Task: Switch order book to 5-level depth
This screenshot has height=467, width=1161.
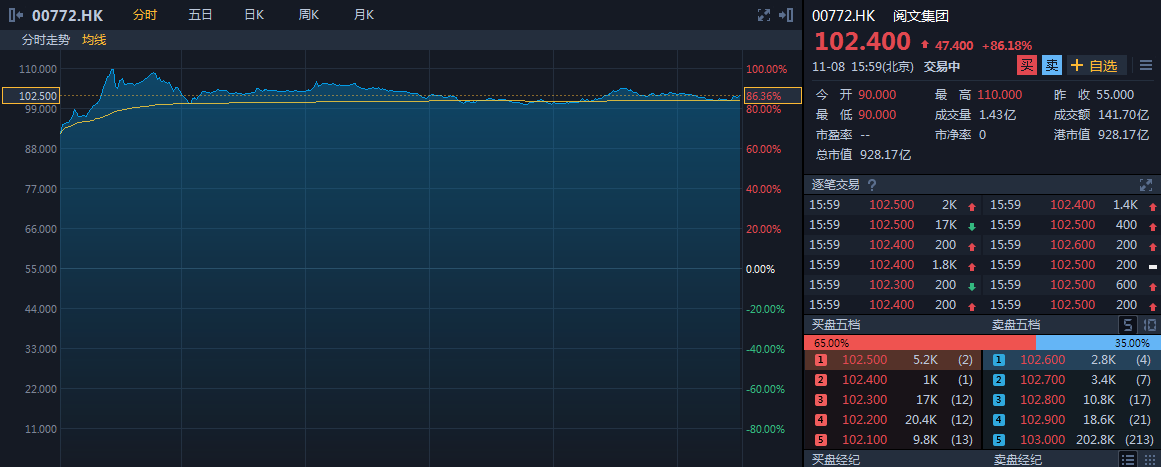Action: 1128,325
